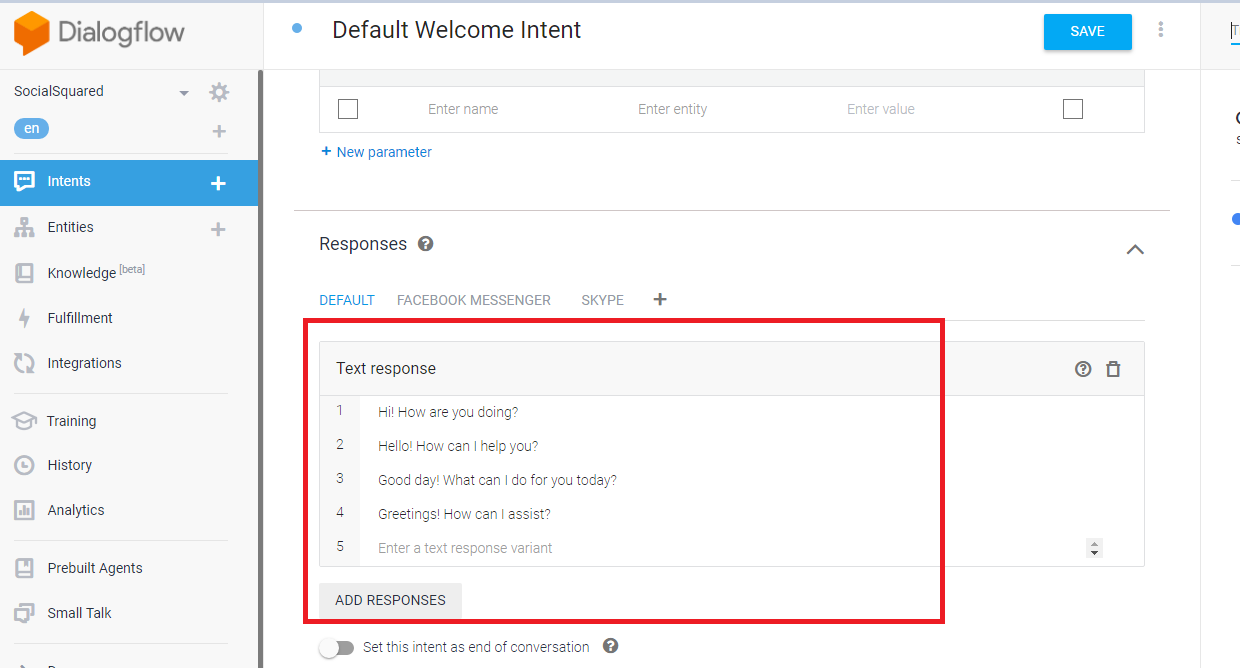Collapse the Responses section chevron

1135,249
